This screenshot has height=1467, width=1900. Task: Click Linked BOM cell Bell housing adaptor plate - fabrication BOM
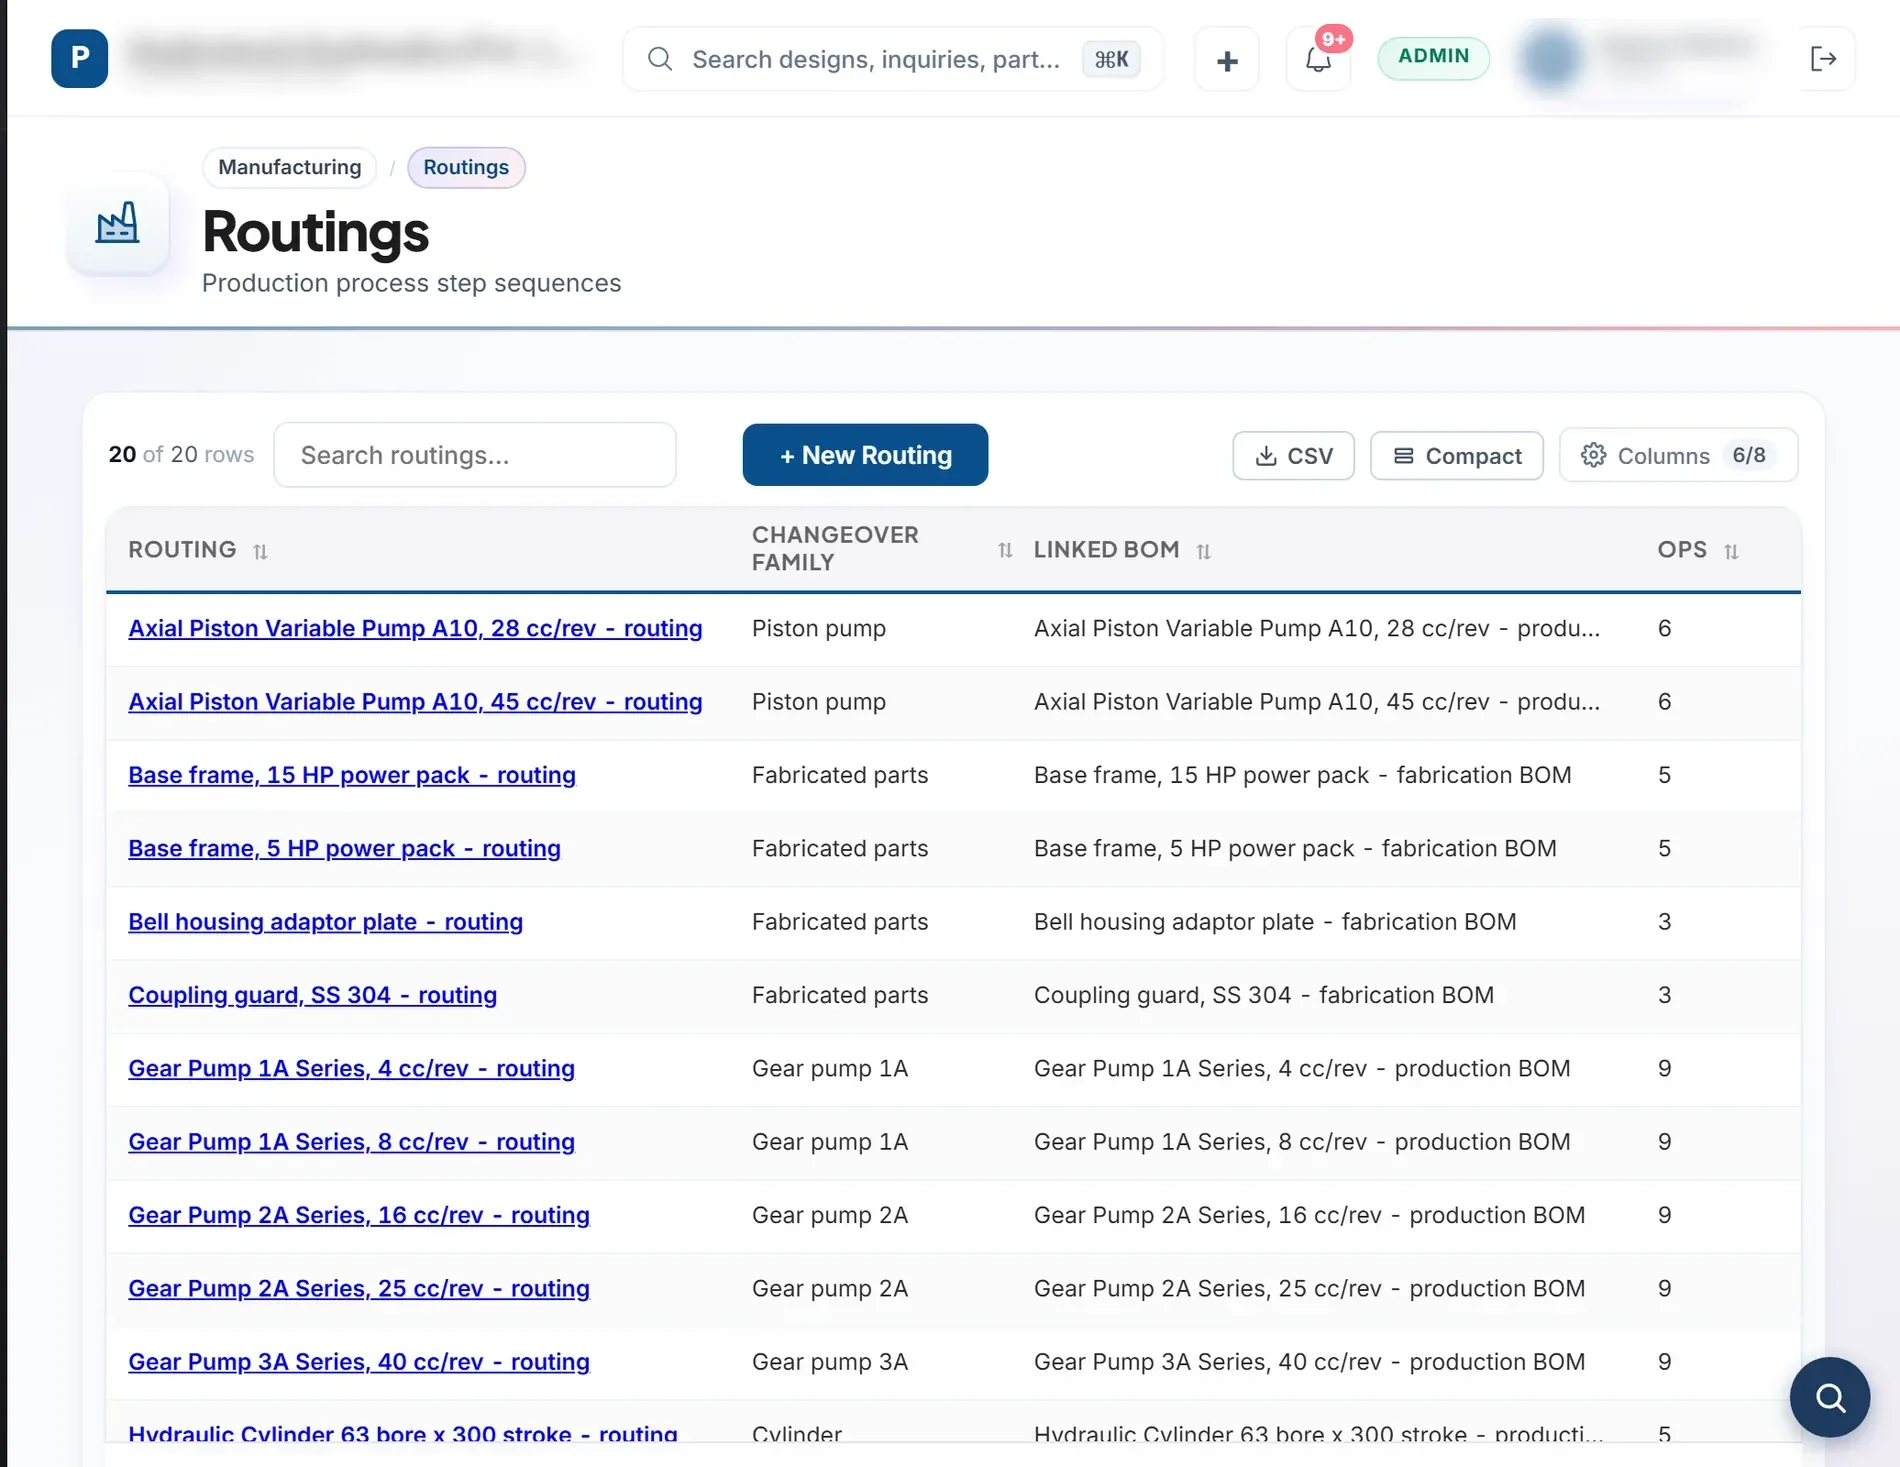point(1275,922)
